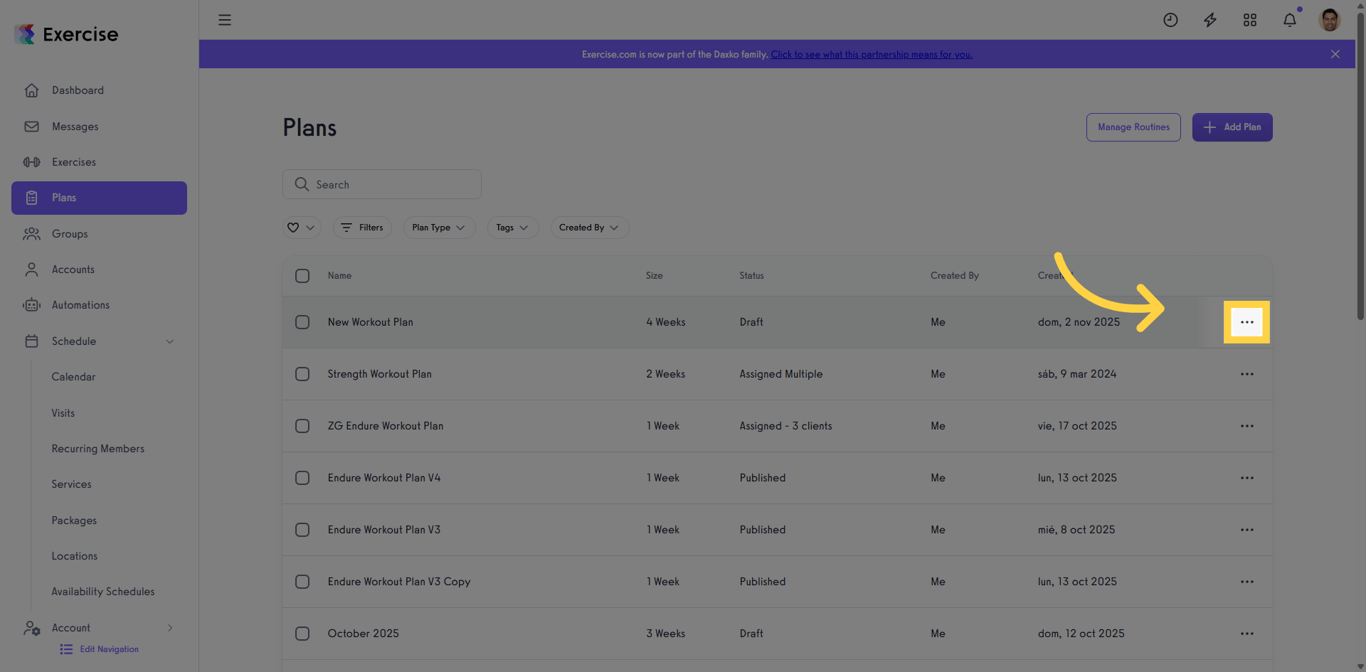Open the notifications bell
The width and height of the screenshot is (1366, 672).
[x=1290, y=20]
